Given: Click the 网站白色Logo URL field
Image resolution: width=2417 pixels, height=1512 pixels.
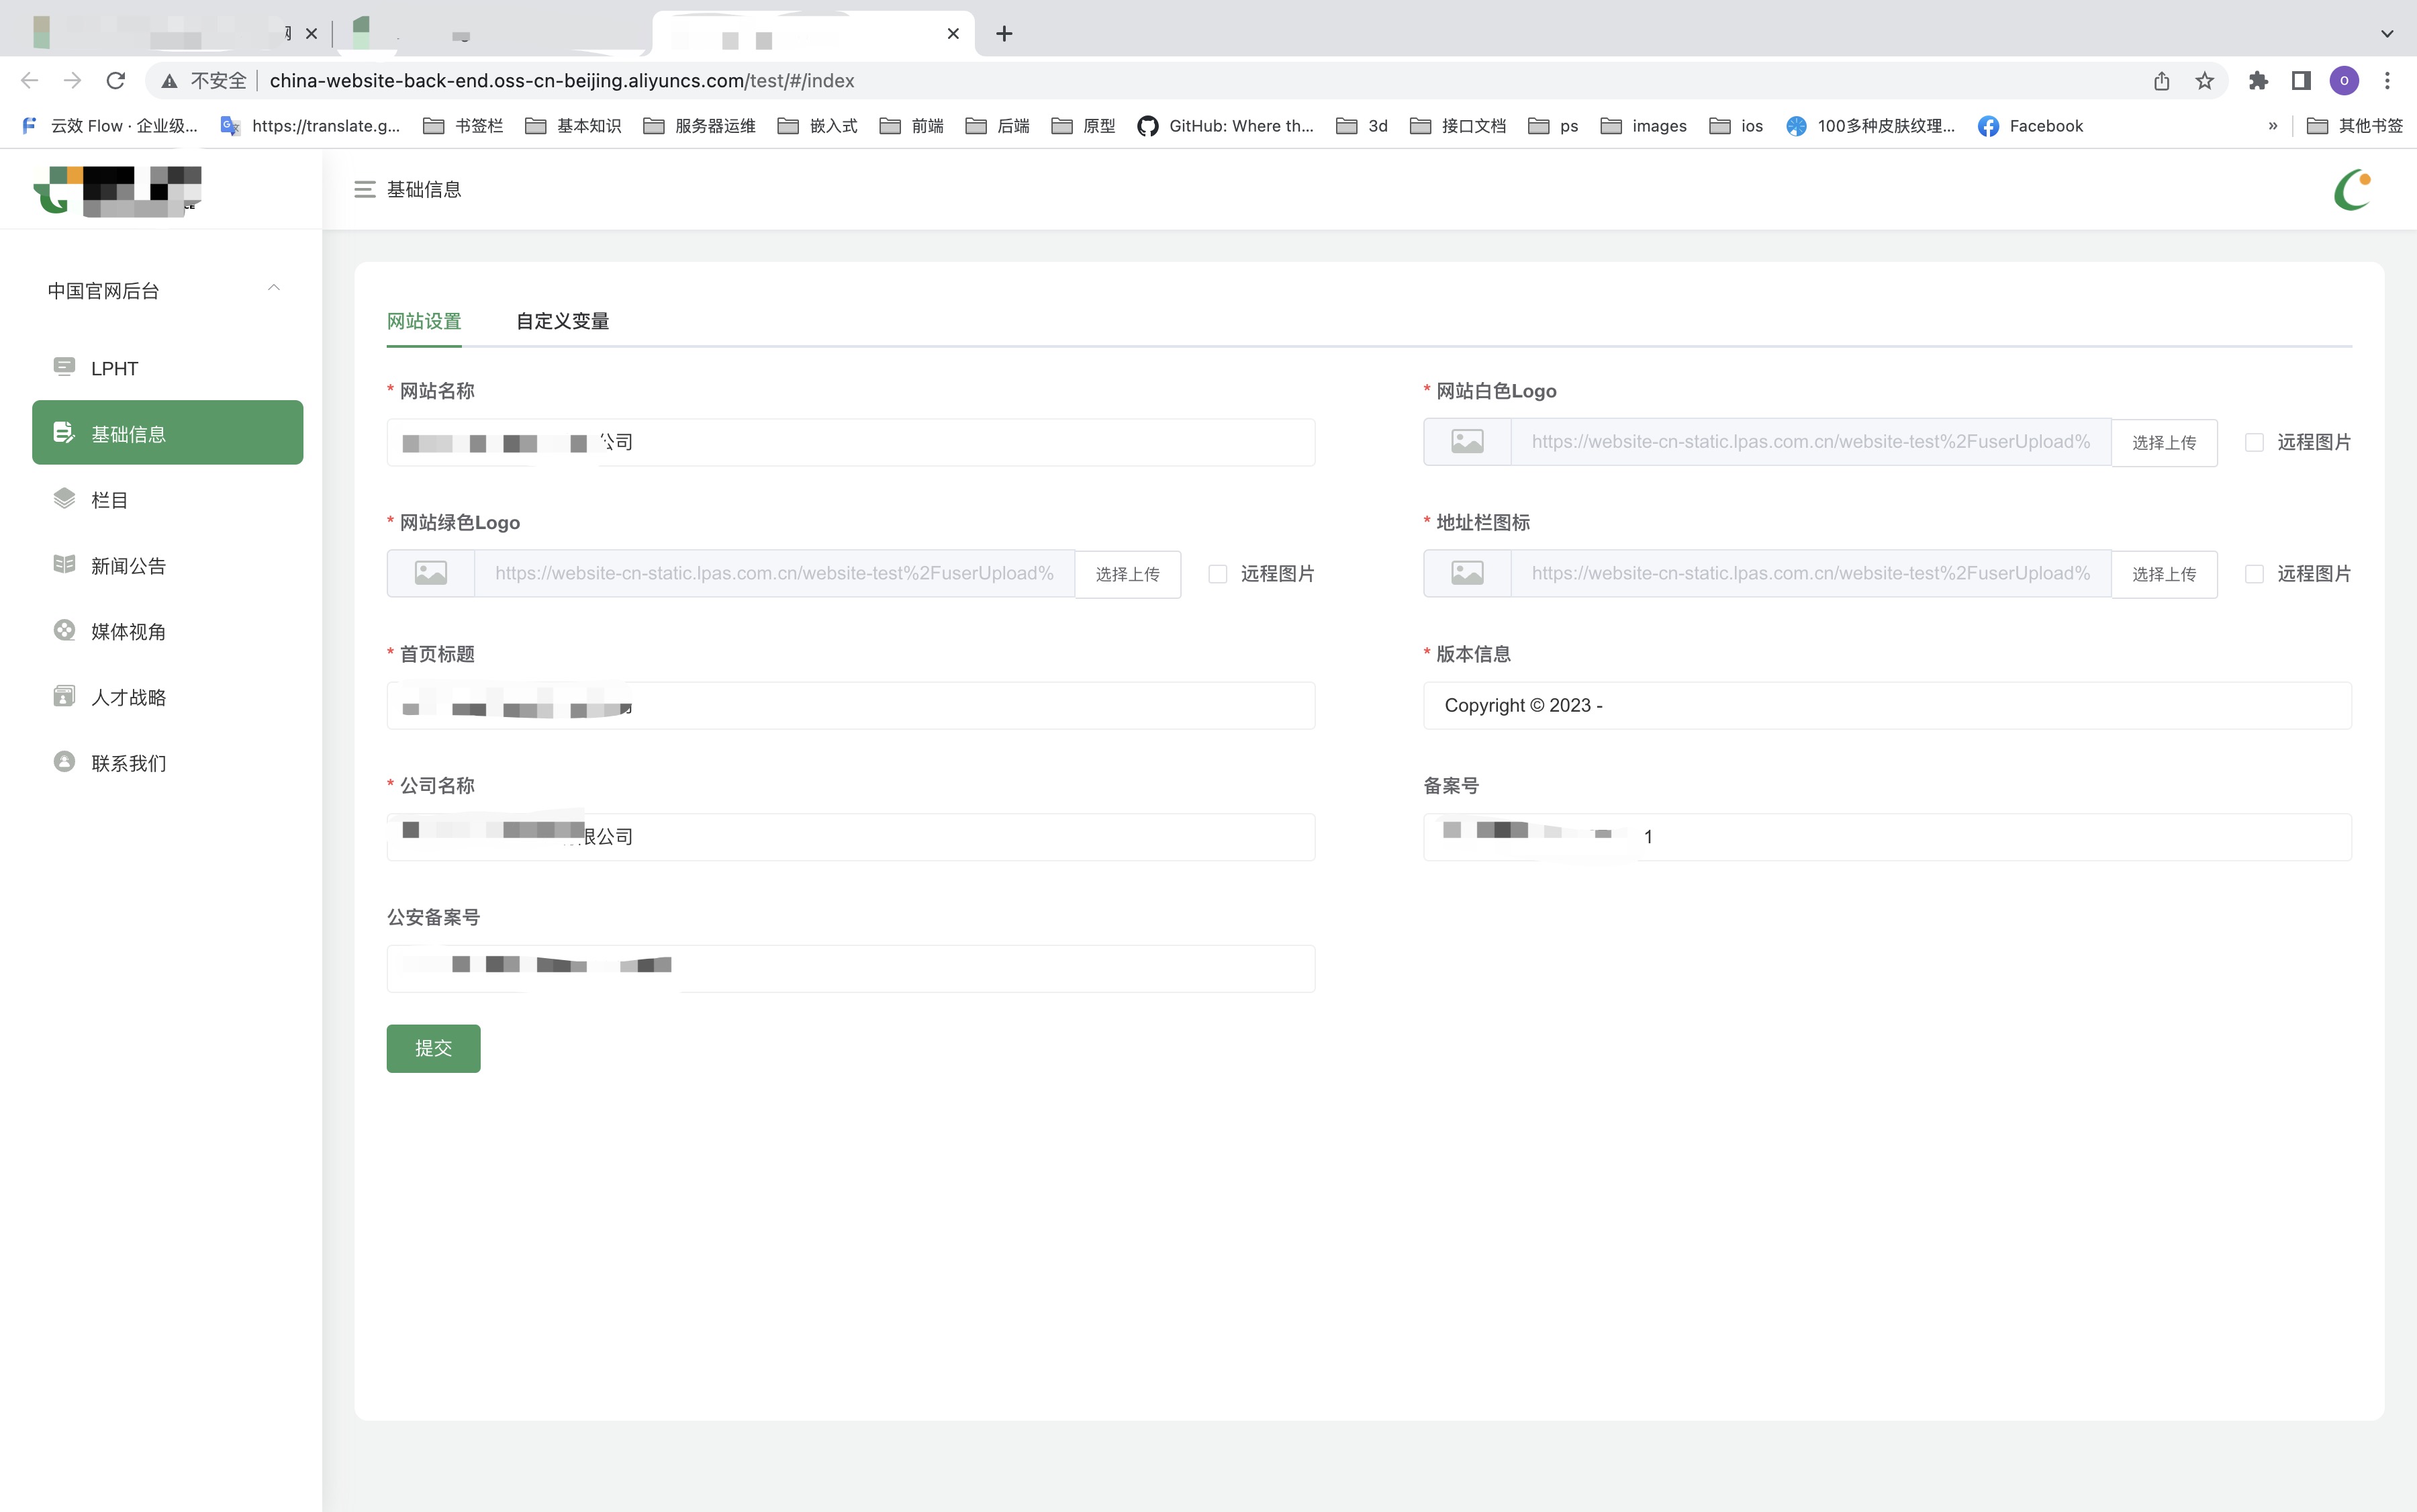Looking at the screenshot, I should pyautogui.click(x=1810, y=442).
